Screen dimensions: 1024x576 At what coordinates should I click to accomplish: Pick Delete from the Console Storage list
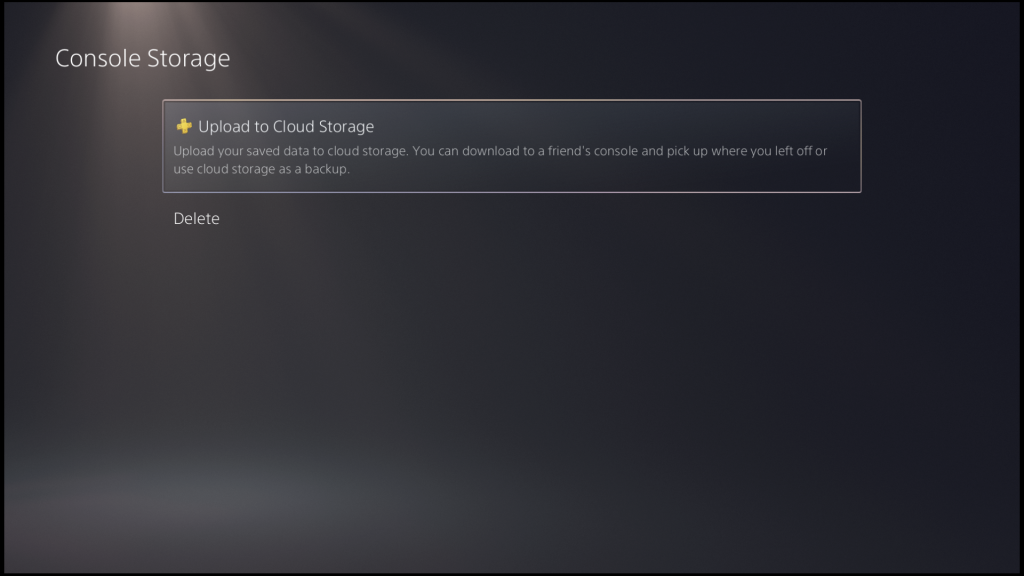tap(196, 218)
